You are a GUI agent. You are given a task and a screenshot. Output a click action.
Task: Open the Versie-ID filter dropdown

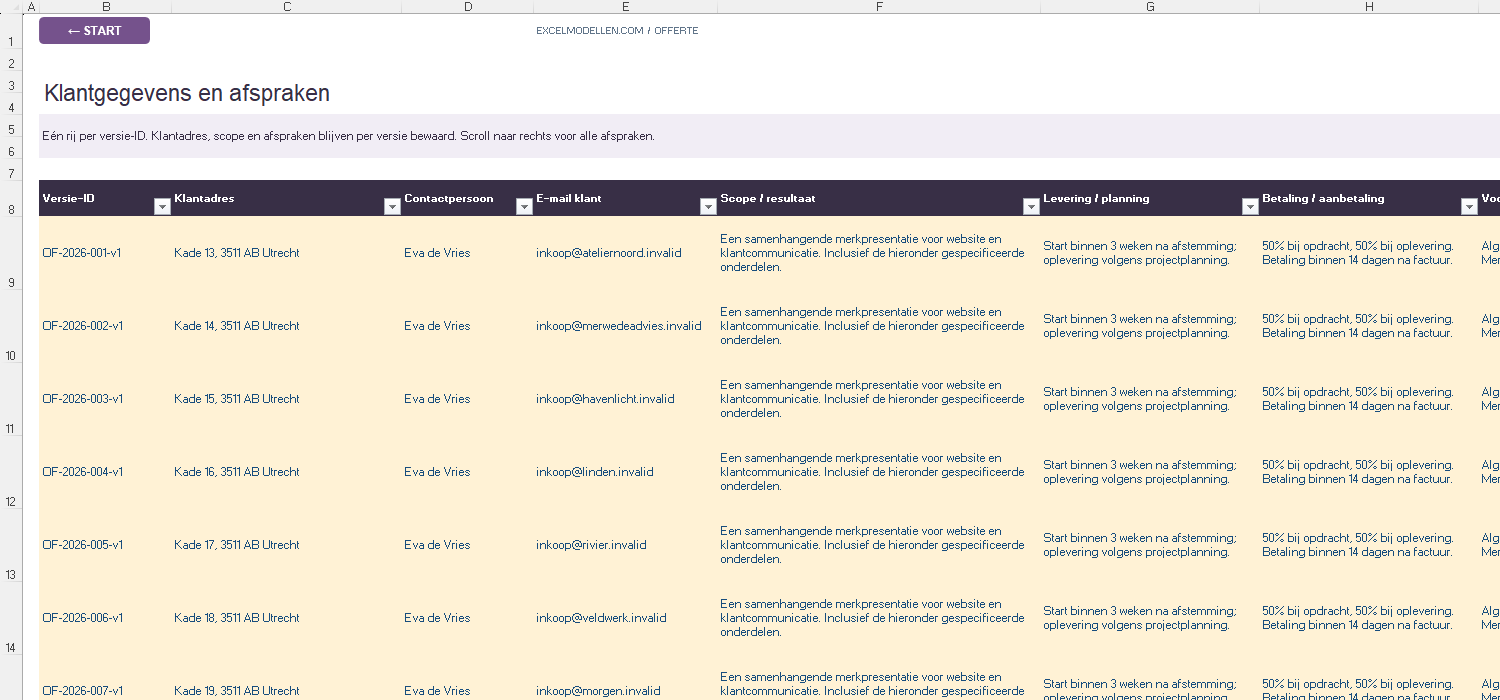click(x=162, y=206)
